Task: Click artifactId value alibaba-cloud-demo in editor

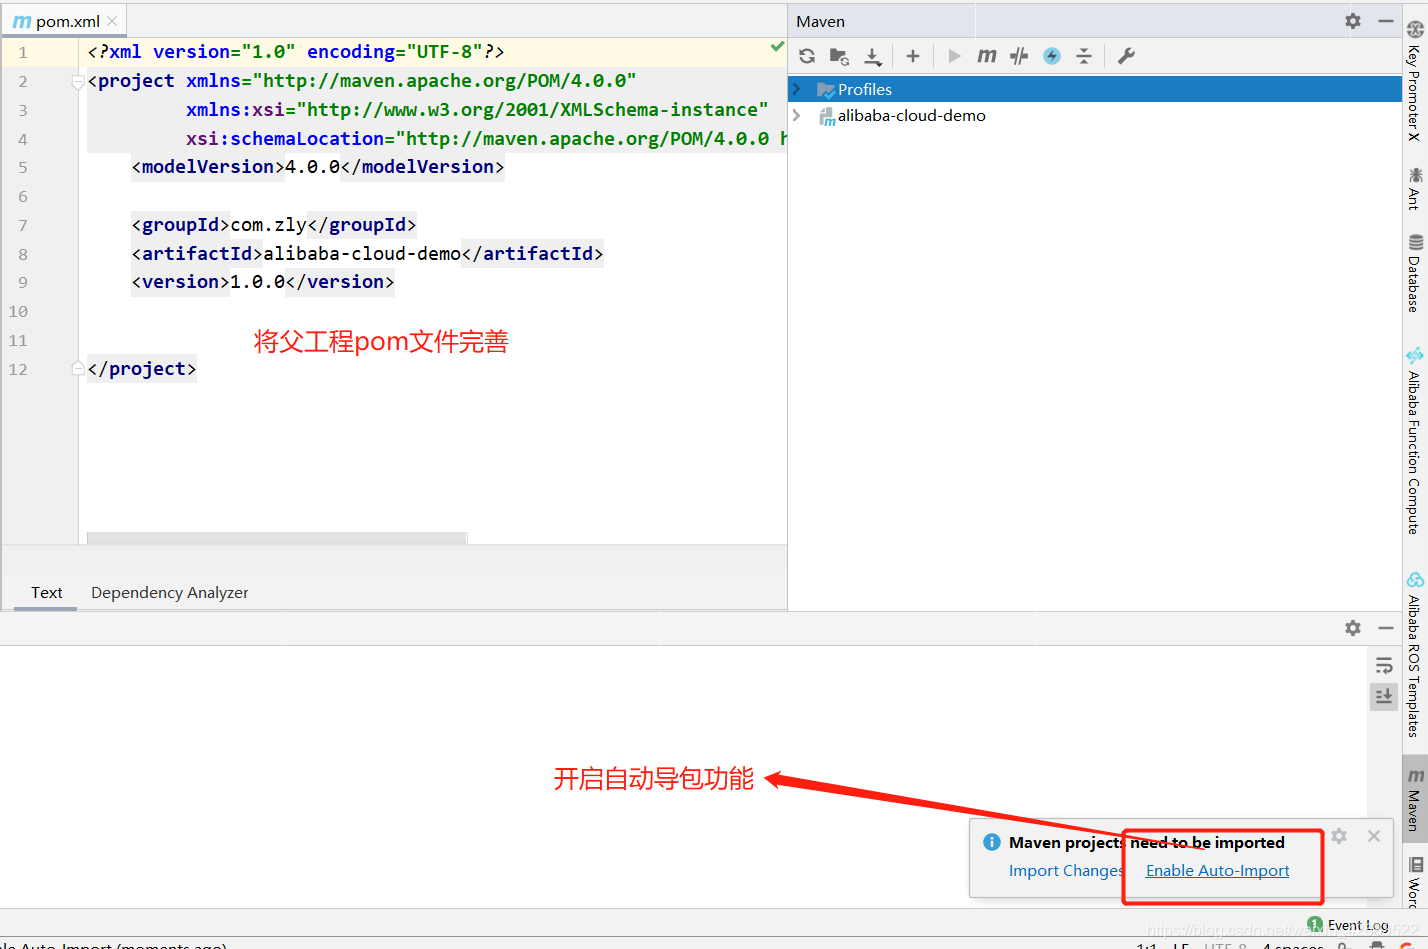Action: tap(362, 254)
